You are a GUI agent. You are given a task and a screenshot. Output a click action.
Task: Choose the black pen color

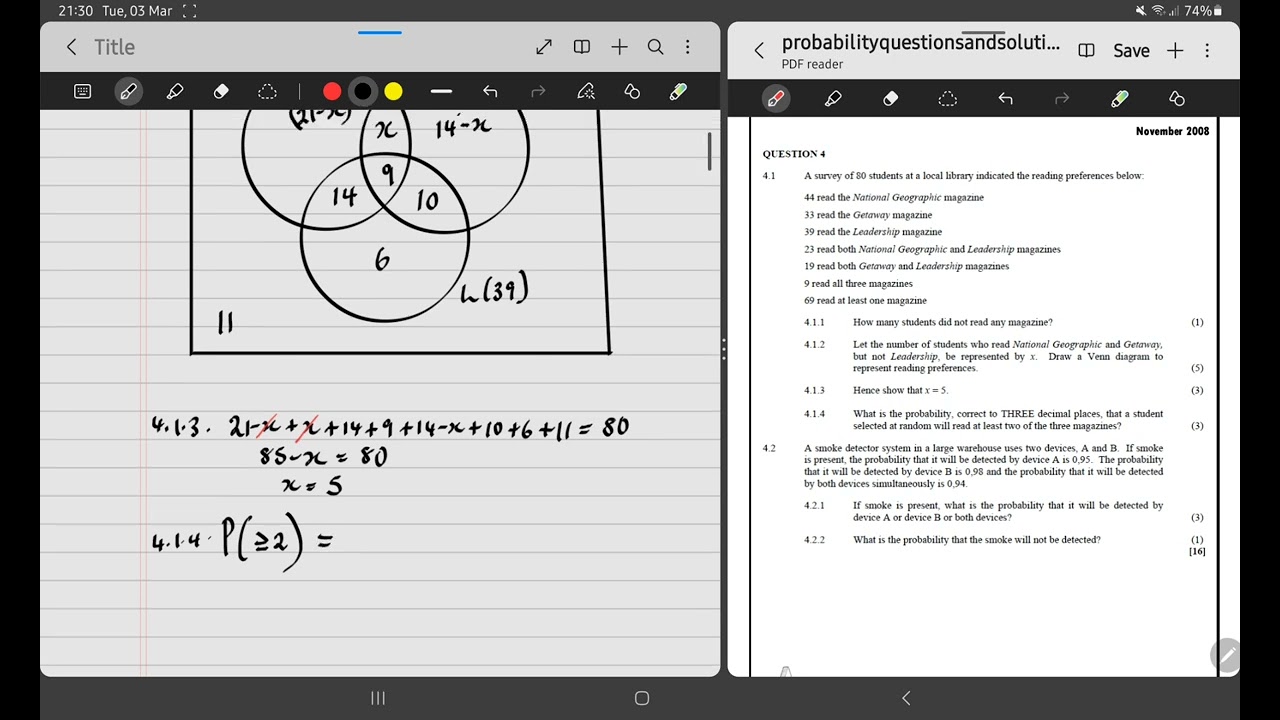coord(363,92)
